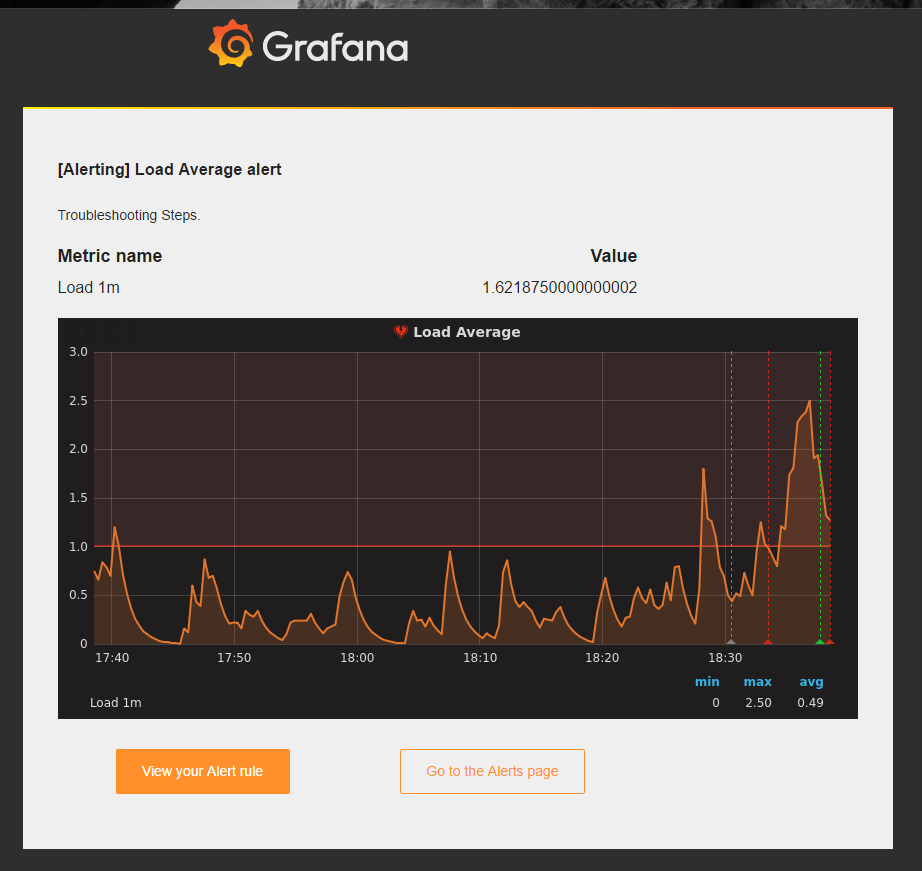922x871 pixels.
Task: Open the Go to the Alerts page link
Action: click(x=492, y=771)
